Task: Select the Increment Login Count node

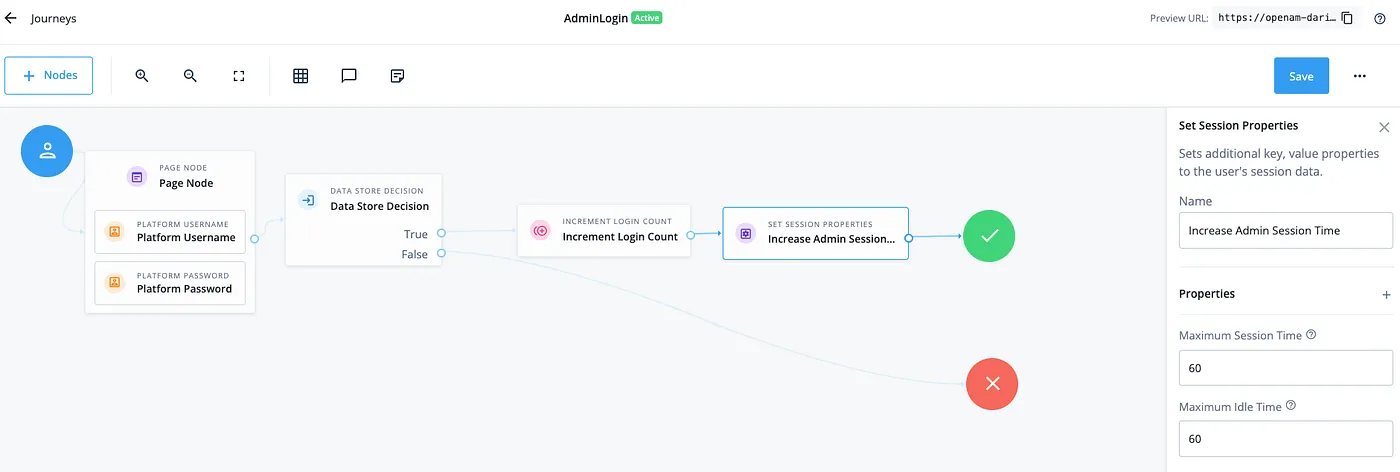Action: click(604, 231)
